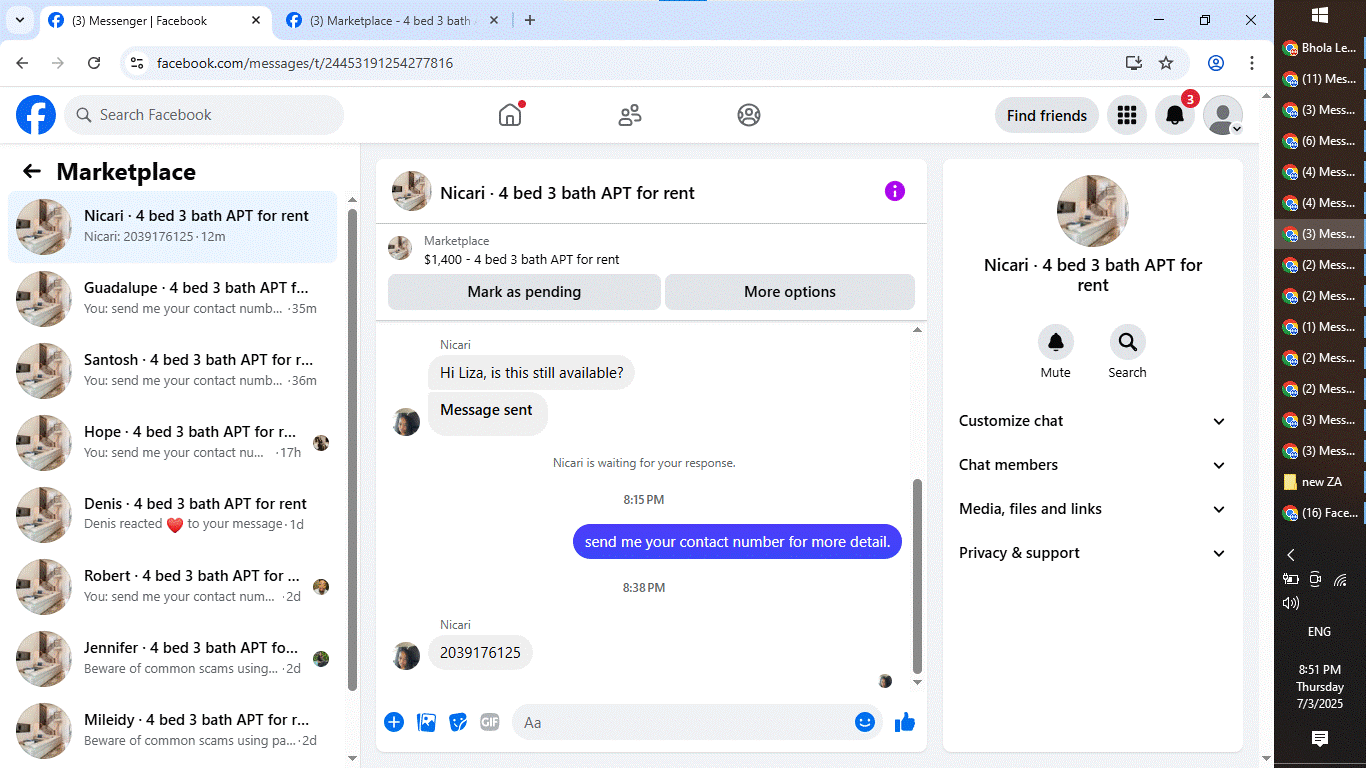Image resolution: width=1366 pixels, height=768 pixels.
Task: Click the Chrome address bar URL
Action: tap(305, 63)
